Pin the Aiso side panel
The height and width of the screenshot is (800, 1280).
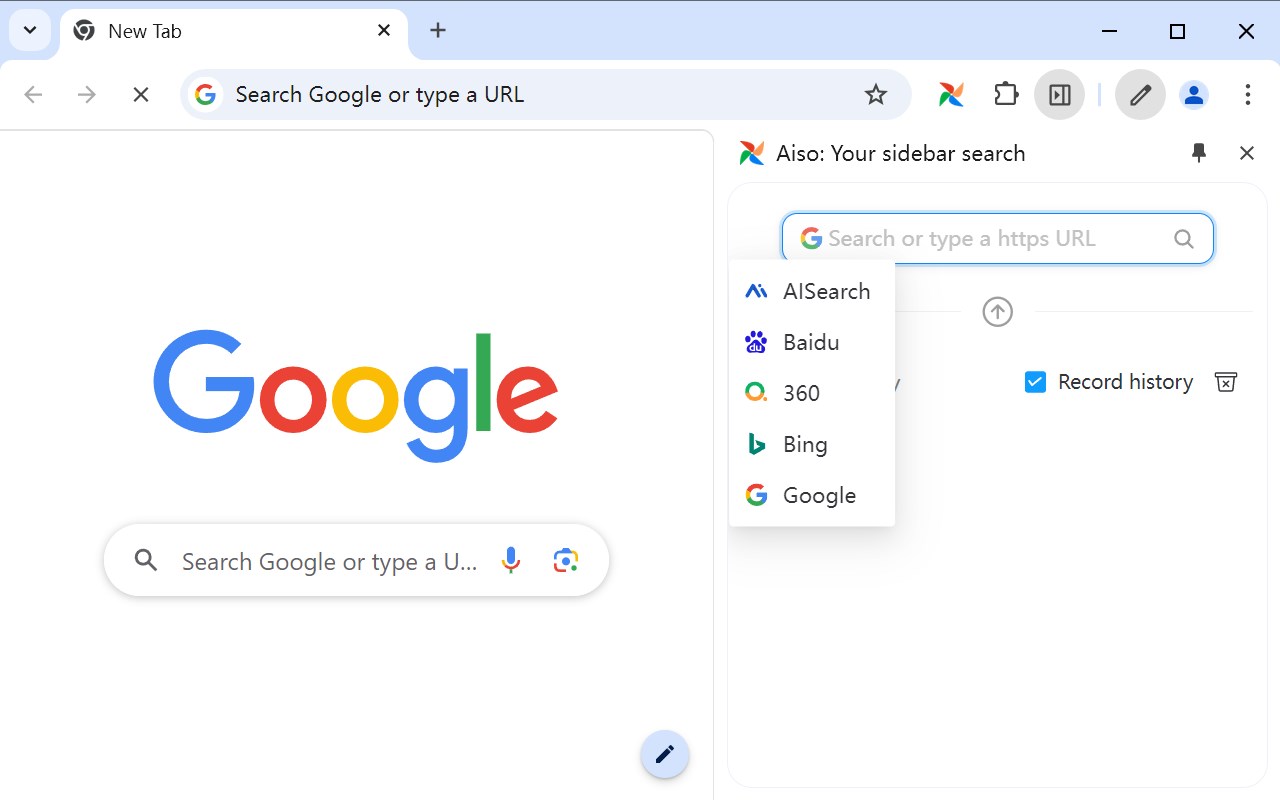click(x=1199, y=153)
